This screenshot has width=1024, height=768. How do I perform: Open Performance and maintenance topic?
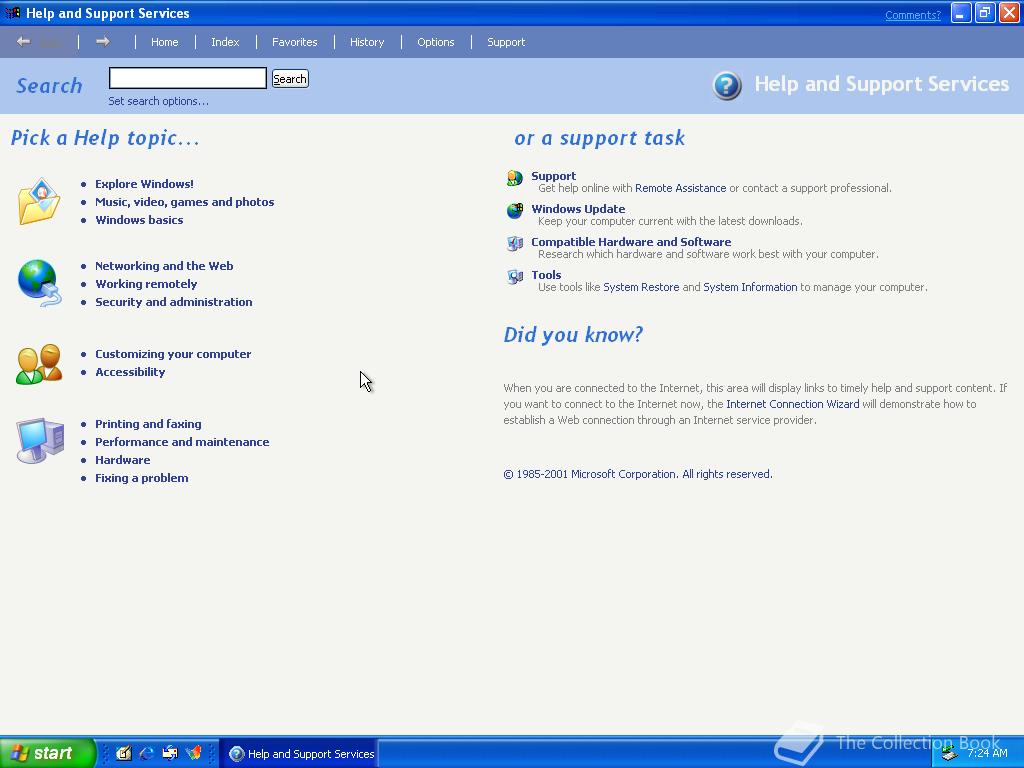coord(182,442)
